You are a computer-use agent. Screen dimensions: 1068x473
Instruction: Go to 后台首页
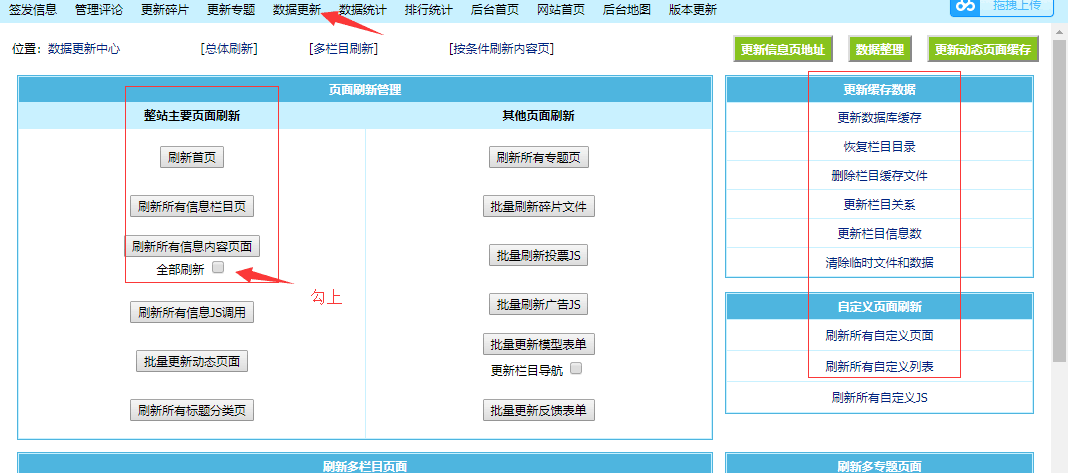tap(494, 10)
